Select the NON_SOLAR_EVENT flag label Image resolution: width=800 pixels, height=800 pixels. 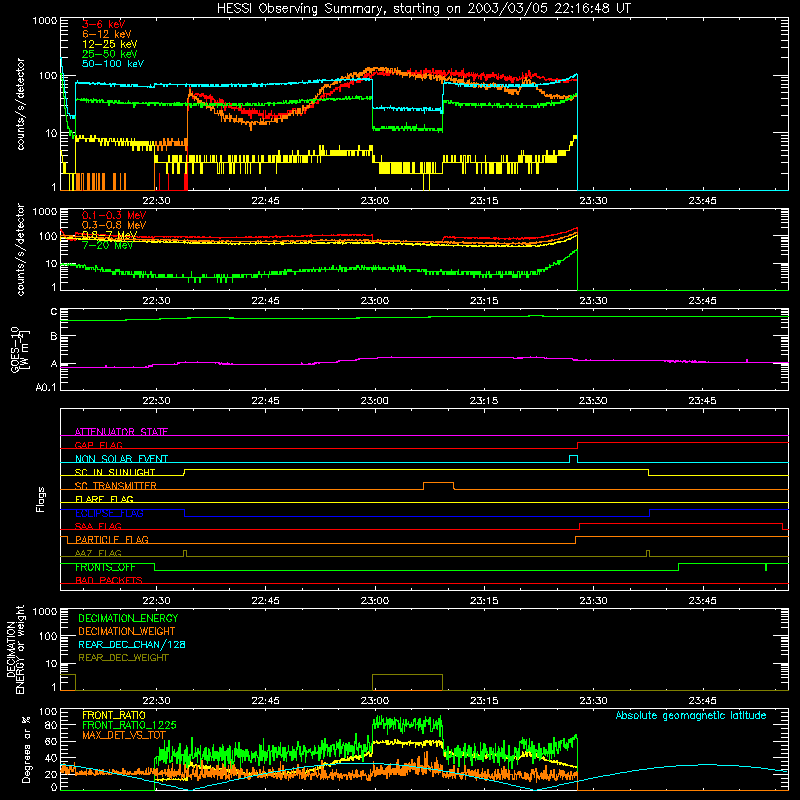pyautogui.click(x=121, y=459)
